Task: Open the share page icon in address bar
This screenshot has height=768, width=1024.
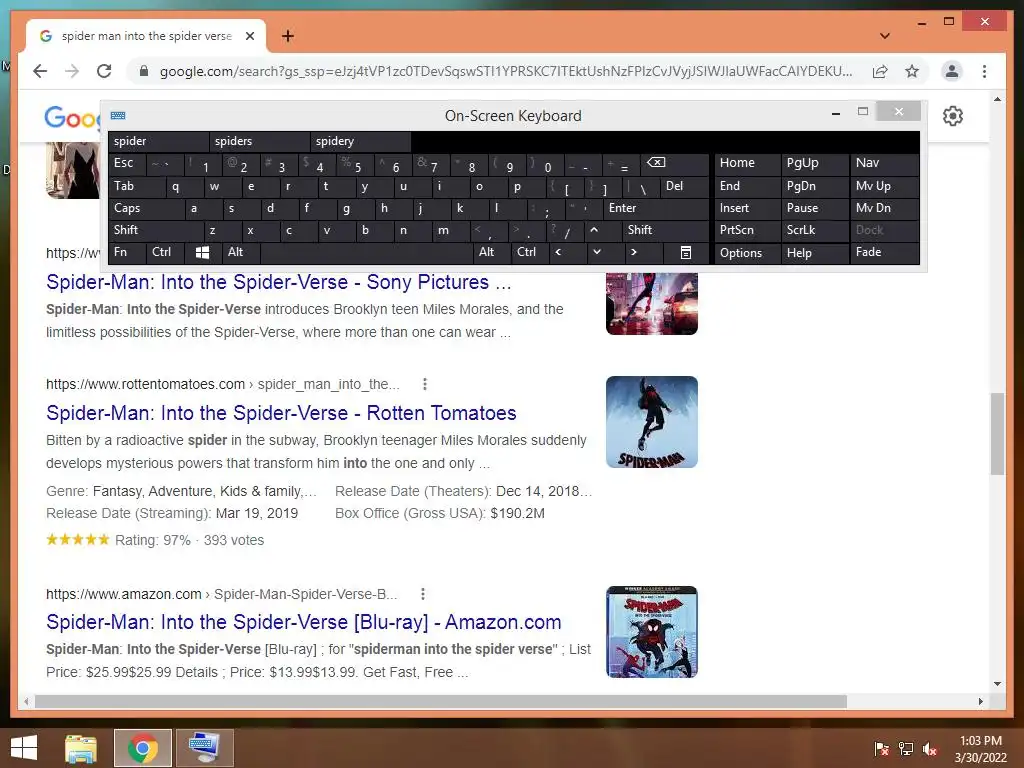Action: pyautogui.click(x=880, y=71)
